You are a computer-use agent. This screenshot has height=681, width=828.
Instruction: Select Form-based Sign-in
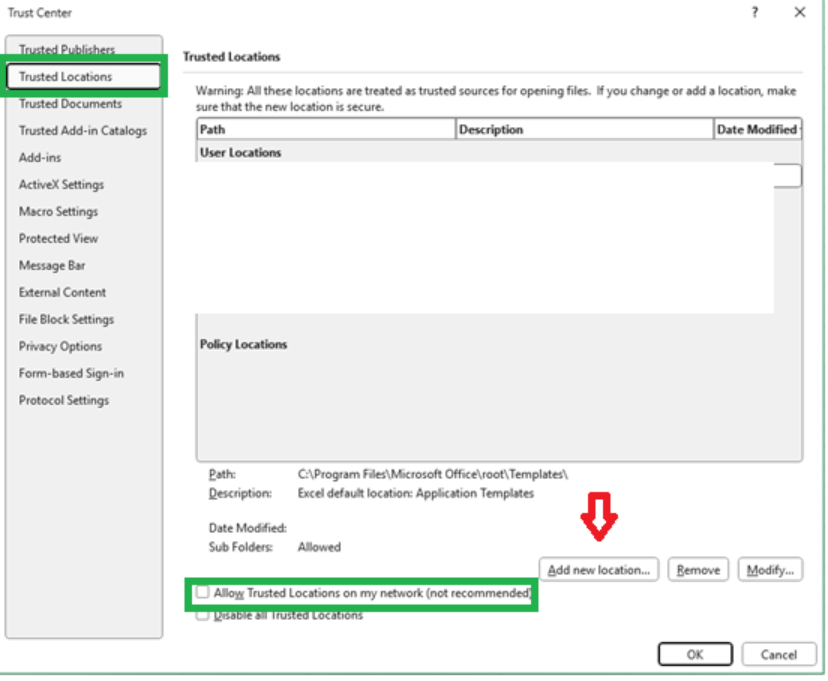coord(71,373)
